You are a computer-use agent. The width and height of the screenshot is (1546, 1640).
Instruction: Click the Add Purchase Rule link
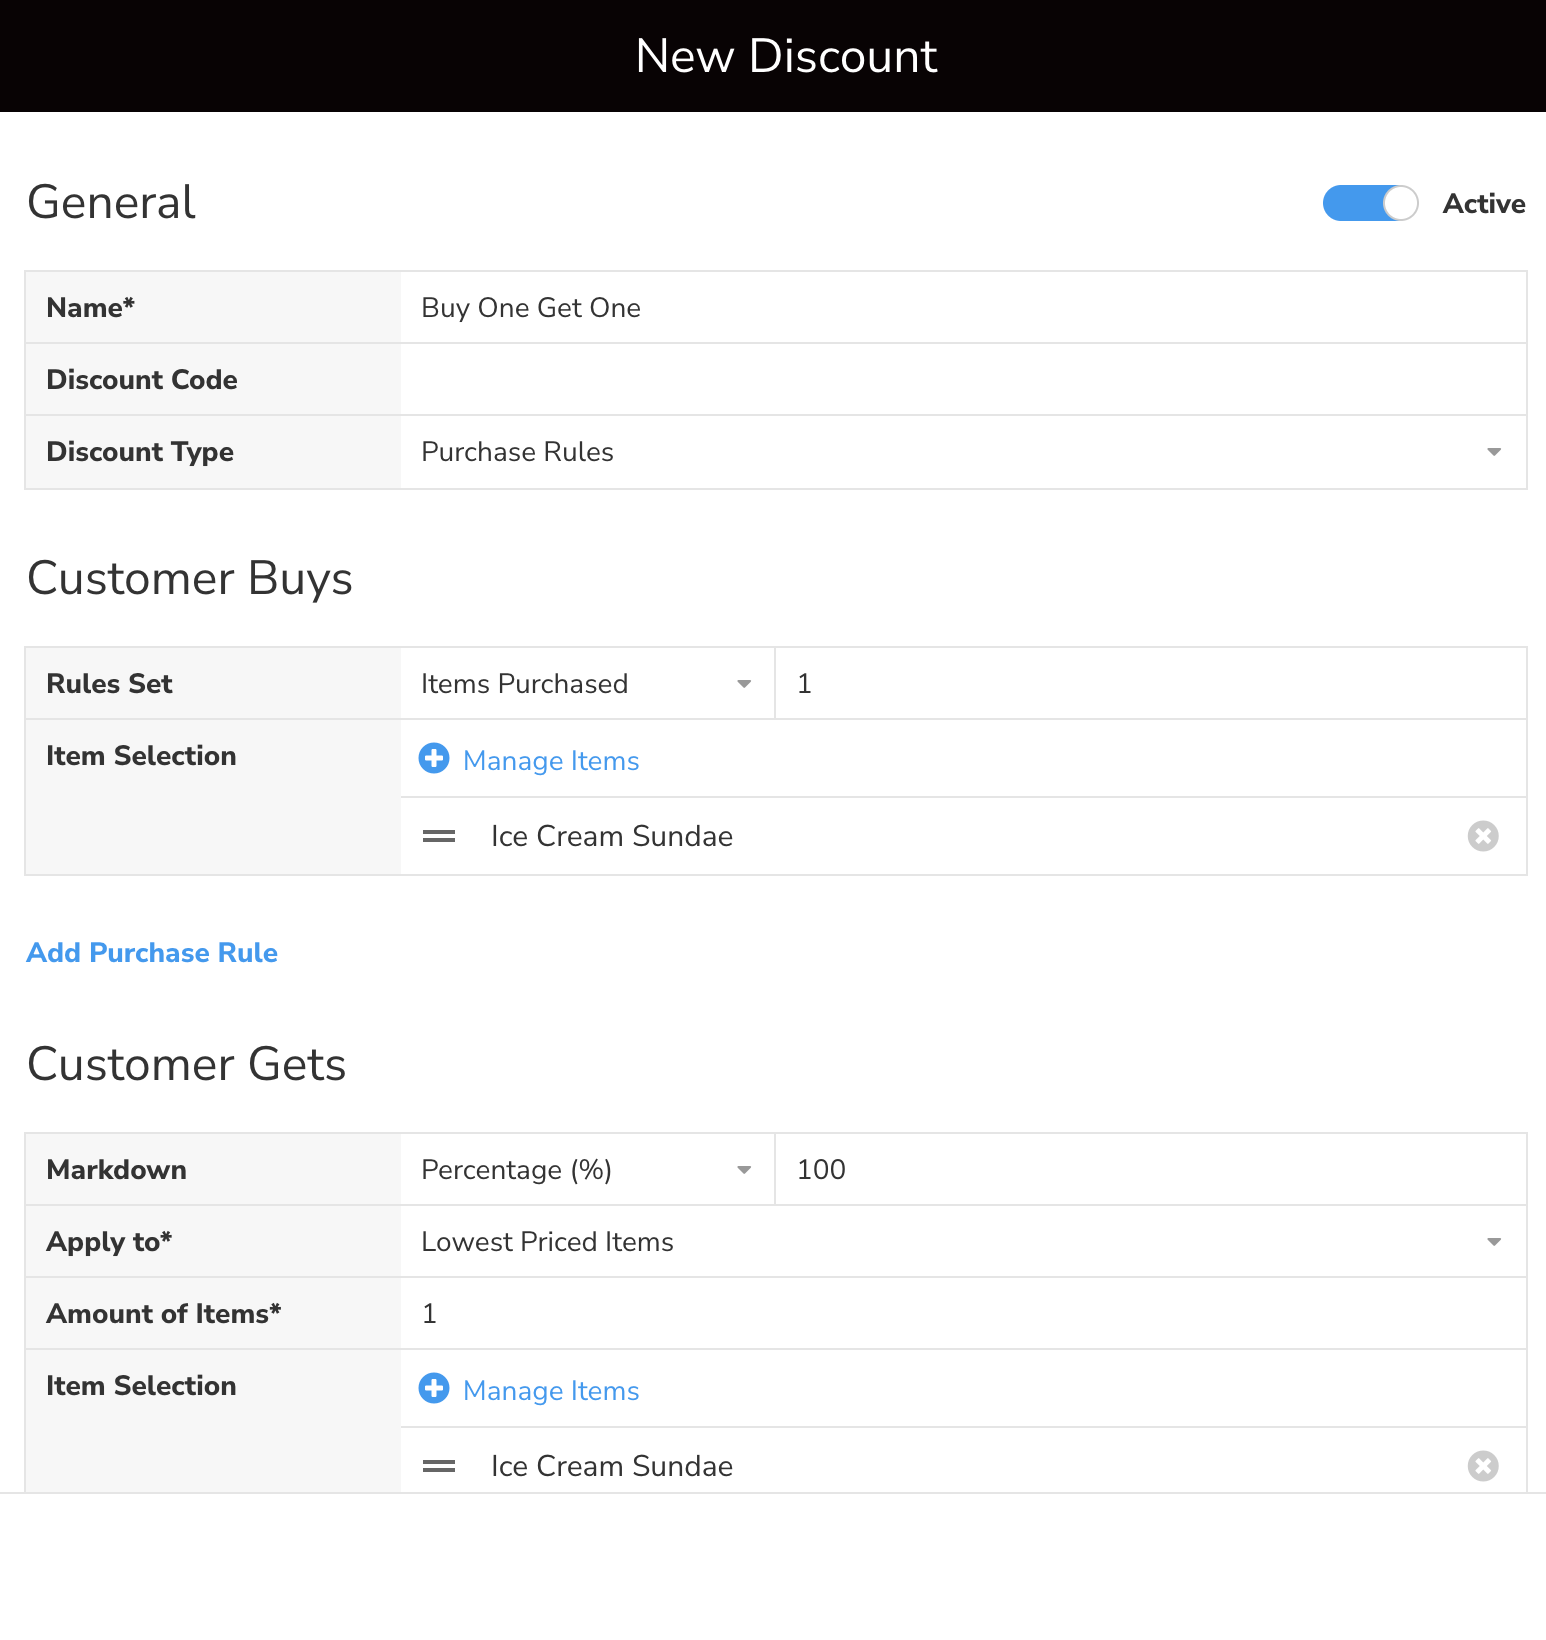pos(152,952)
